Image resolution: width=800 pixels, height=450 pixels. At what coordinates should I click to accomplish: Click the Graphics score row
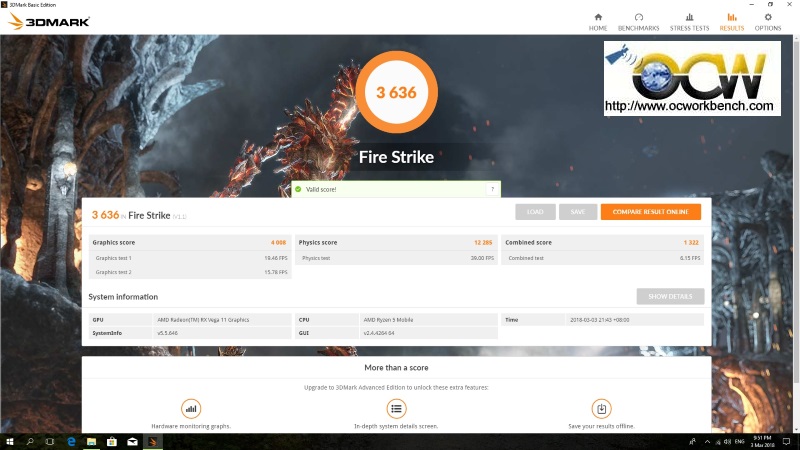(189, 242)
